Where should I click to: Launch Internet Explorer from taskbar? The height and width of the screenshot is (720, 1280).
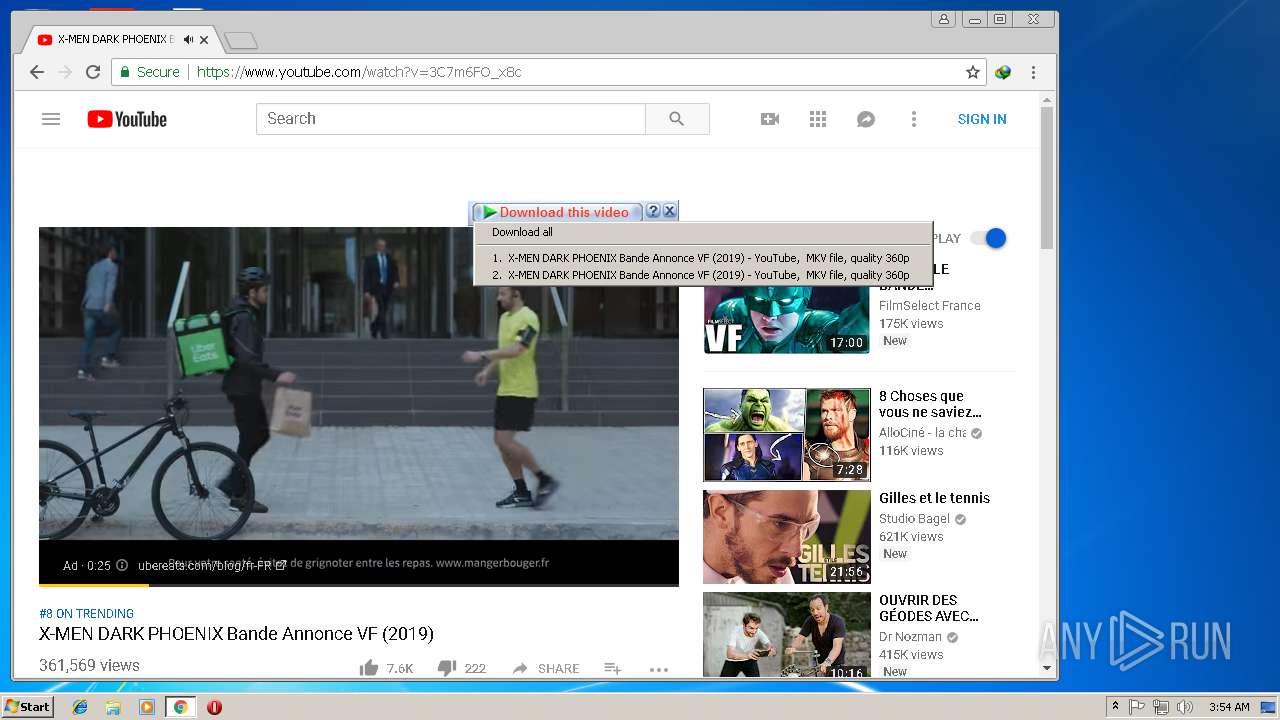pyautogui.click(x=80, y=707)
